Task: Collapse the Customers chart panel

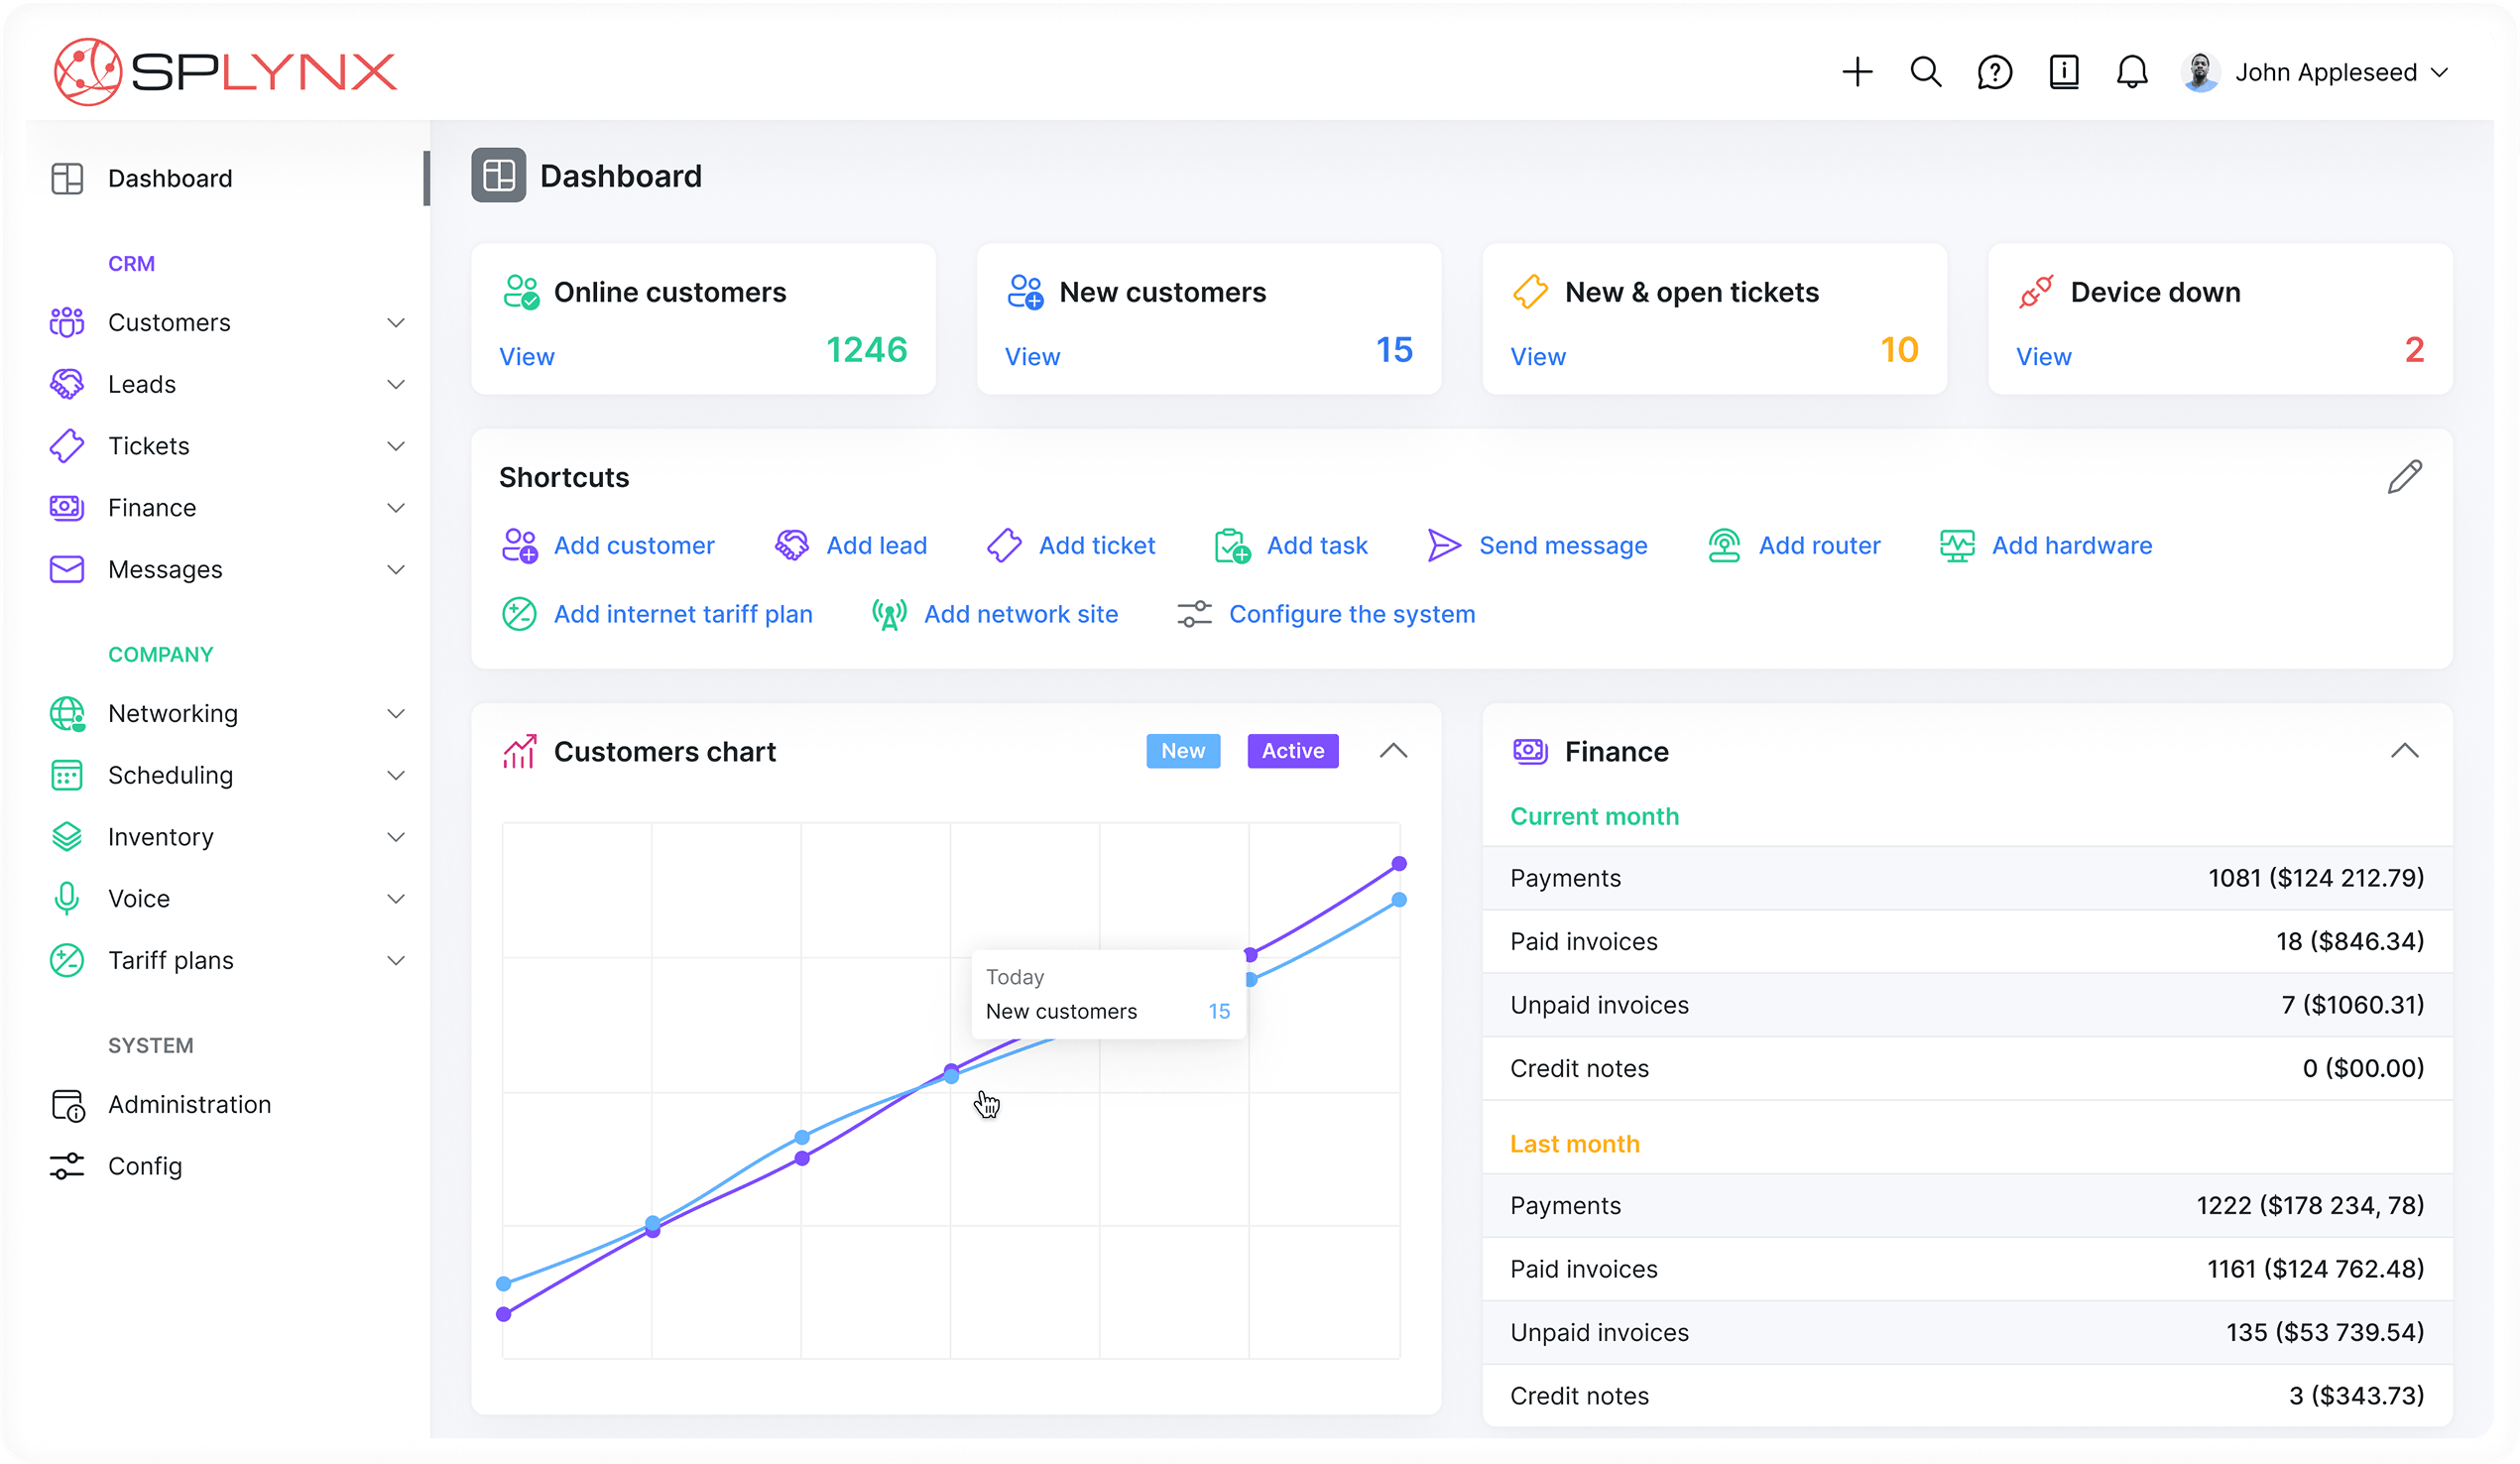Action: (x=1393, y=751)
